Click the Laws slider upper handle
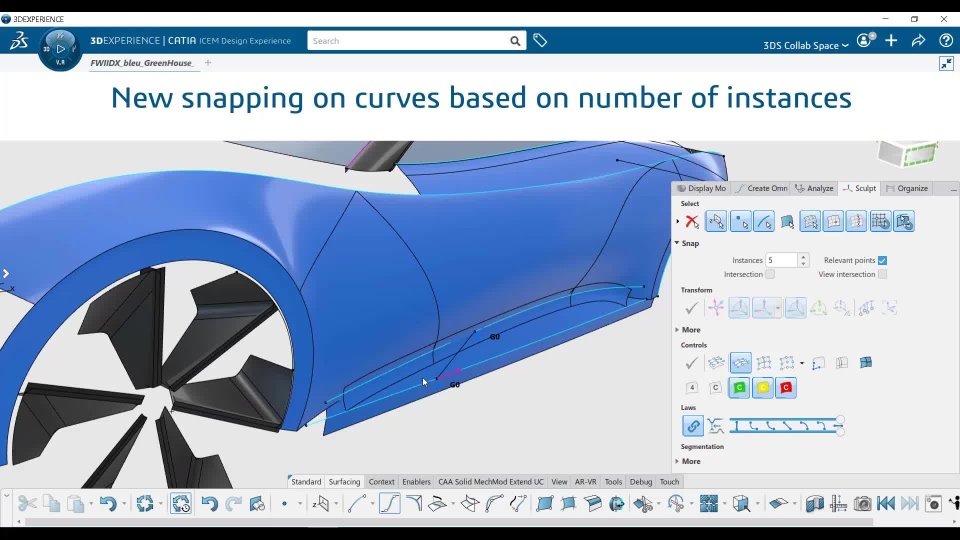Image resolution: width=960 pixels, height=540 pixels. point(840,421)
